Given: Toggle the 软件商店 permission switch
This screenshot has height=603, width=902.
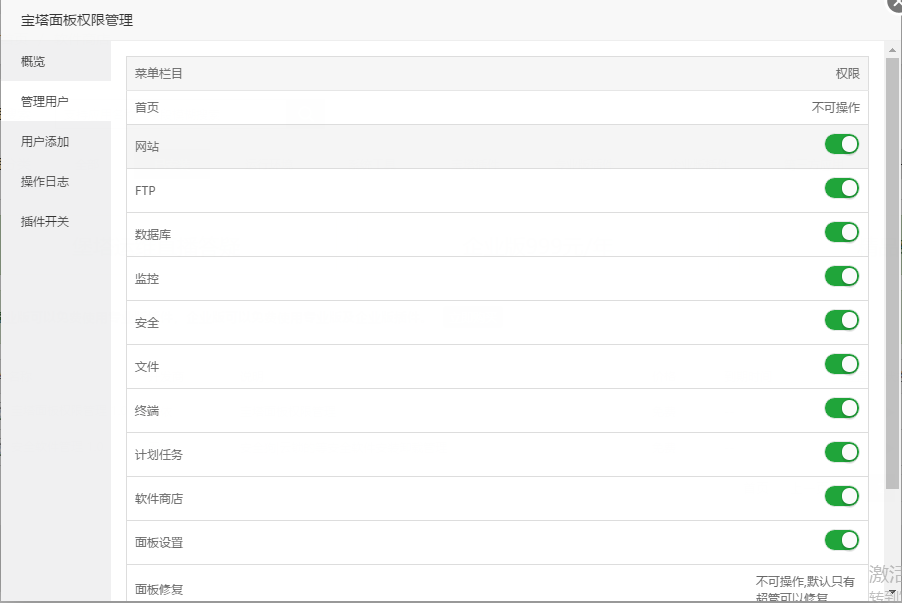Looking at the screenshot, I should [x=841, y=497].
